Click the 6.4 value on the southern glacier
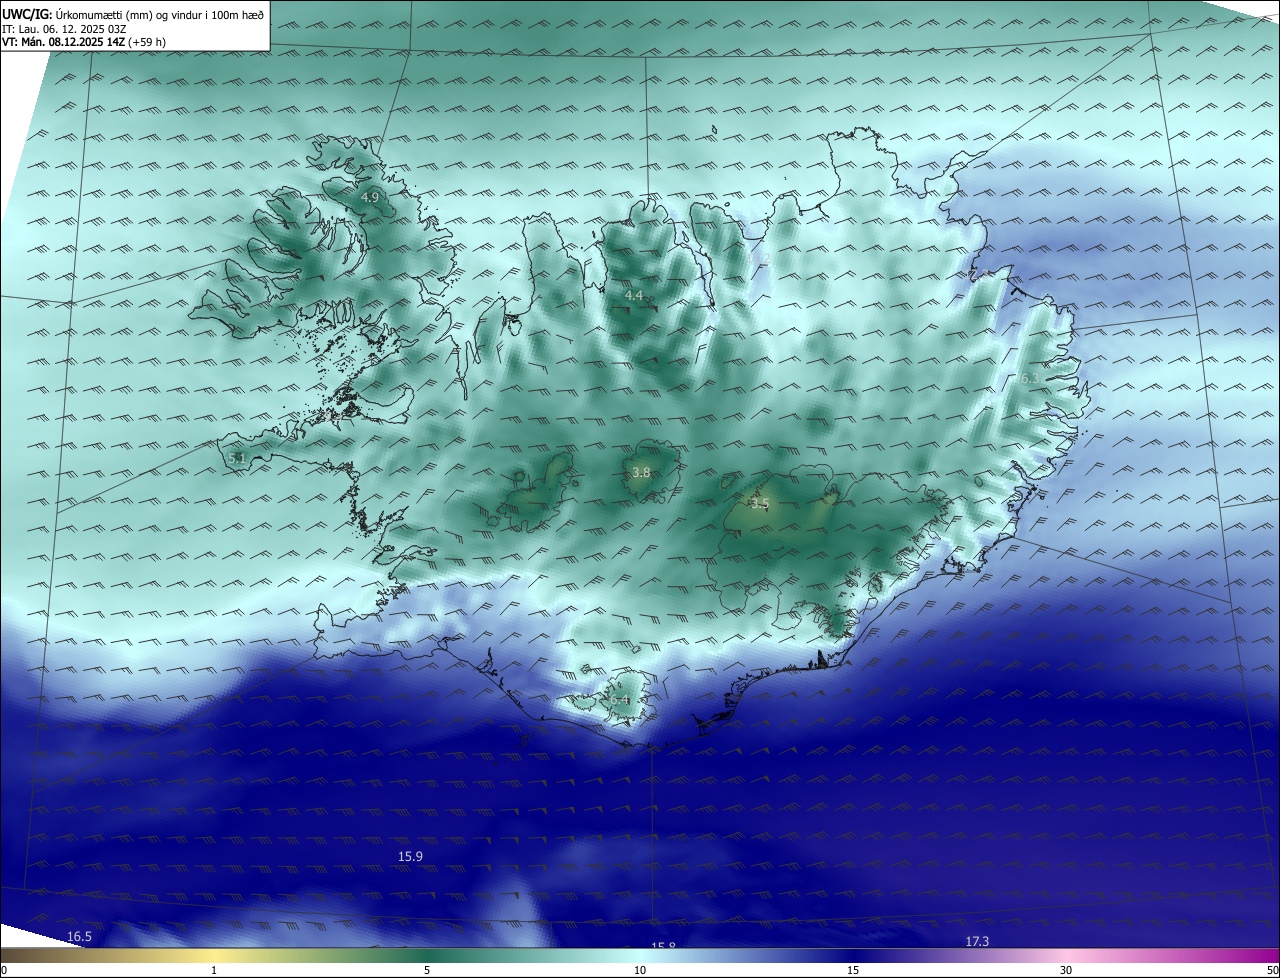The image size is (1280, 978). [621, 701]
